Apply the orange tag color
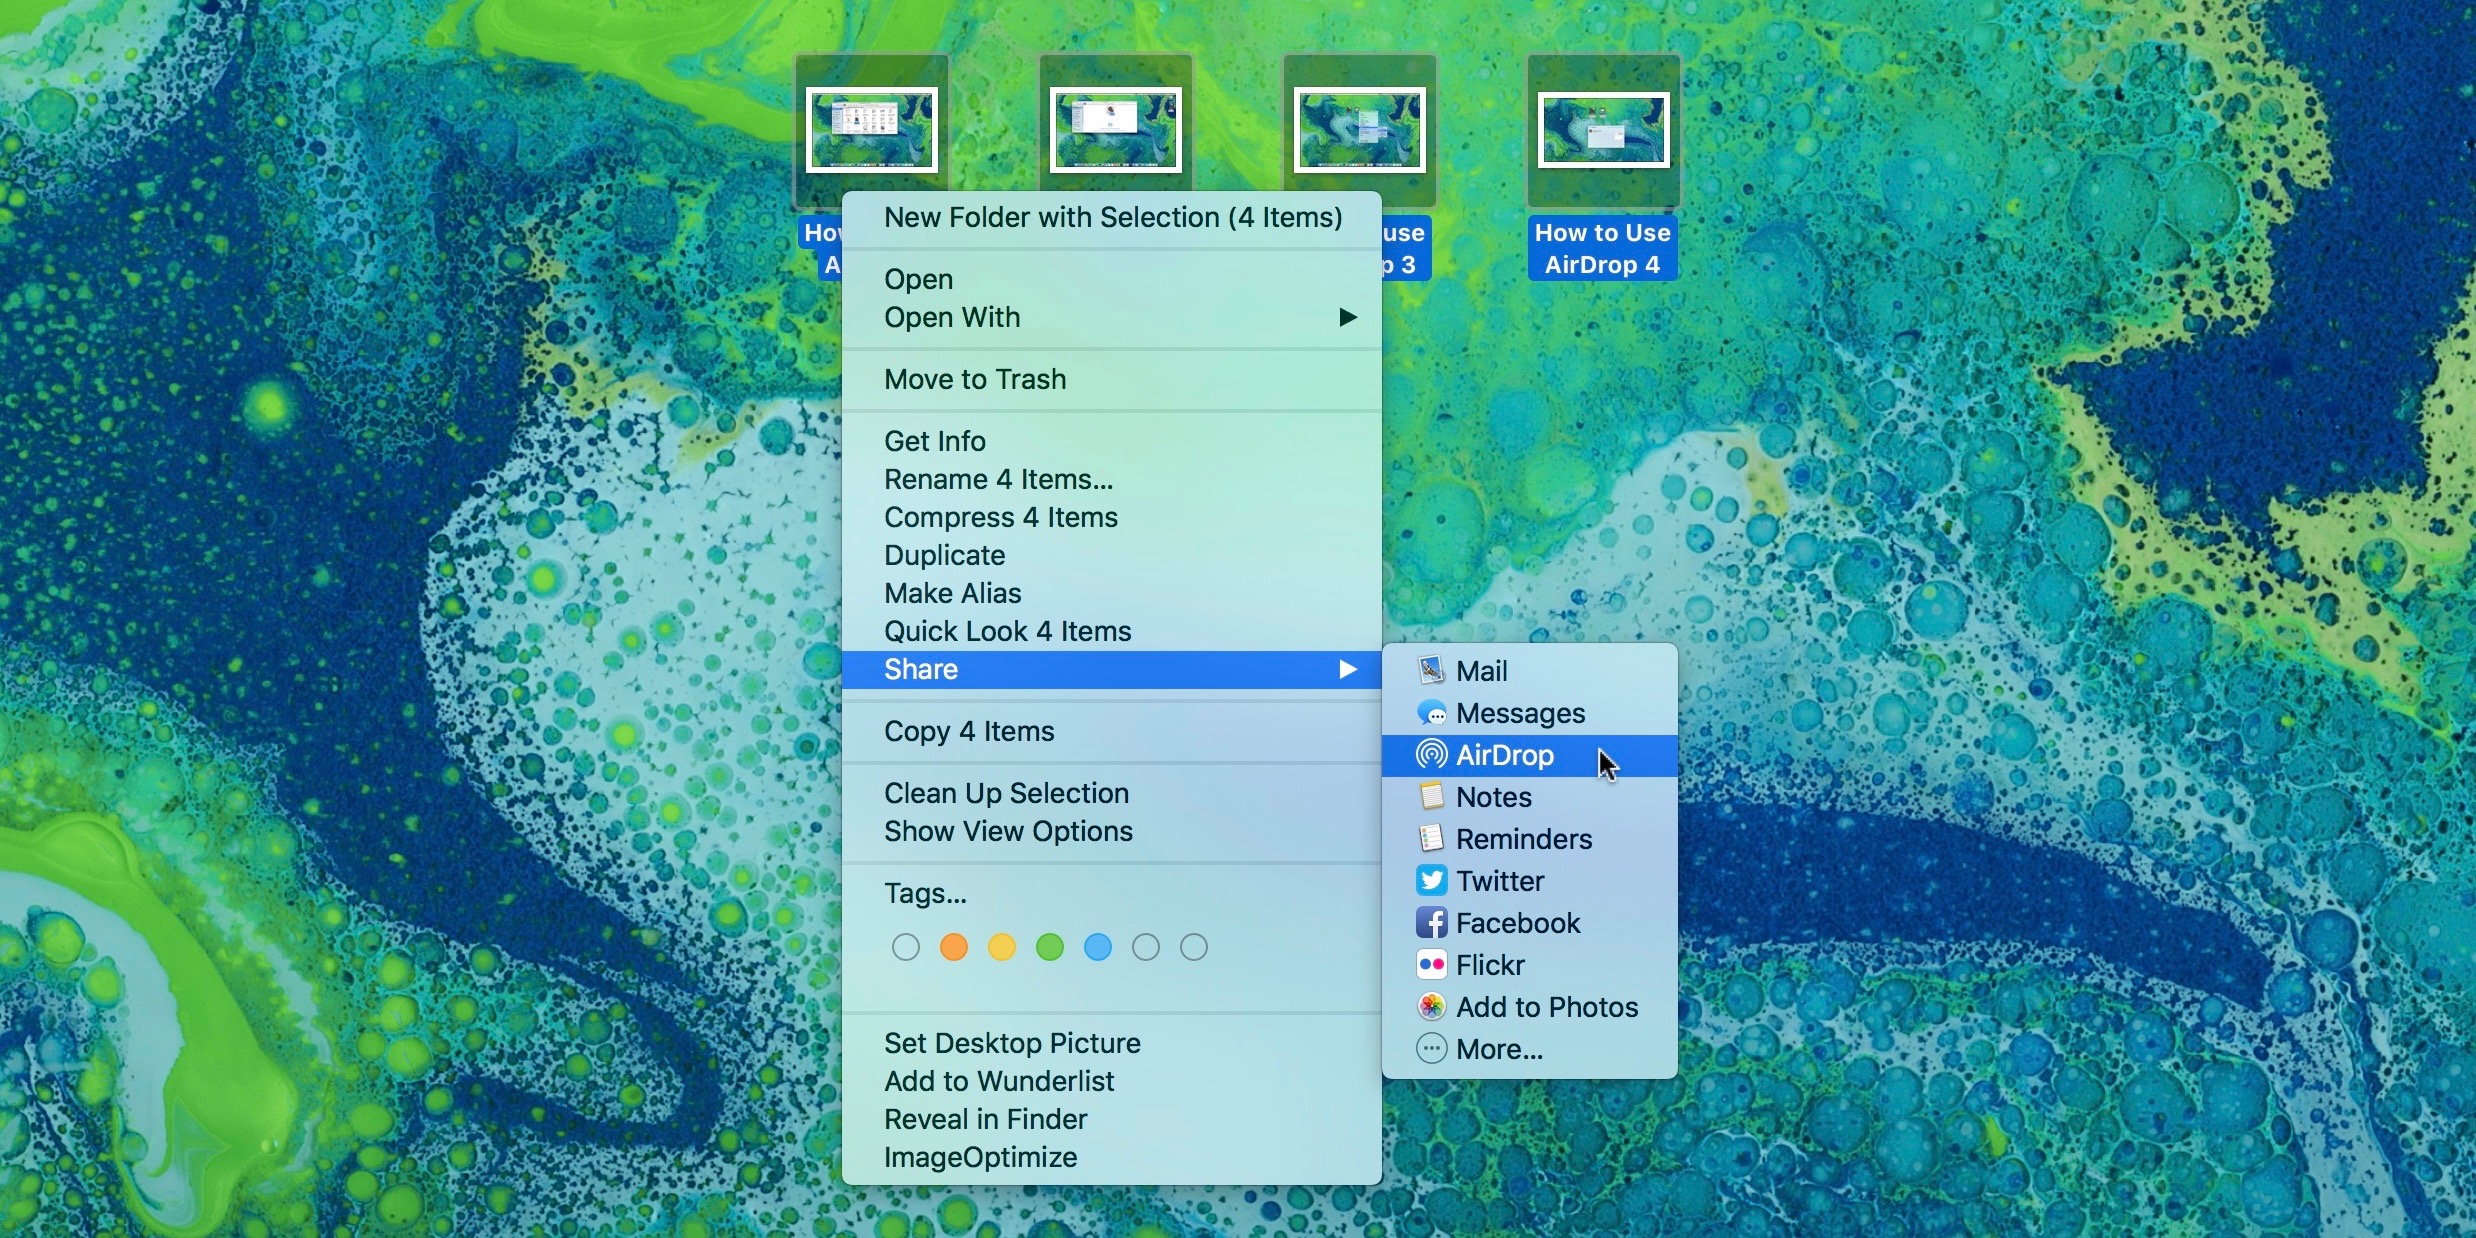Image resolution: width=2476 pixels, height=1238 pixels. tap(954, 947)
